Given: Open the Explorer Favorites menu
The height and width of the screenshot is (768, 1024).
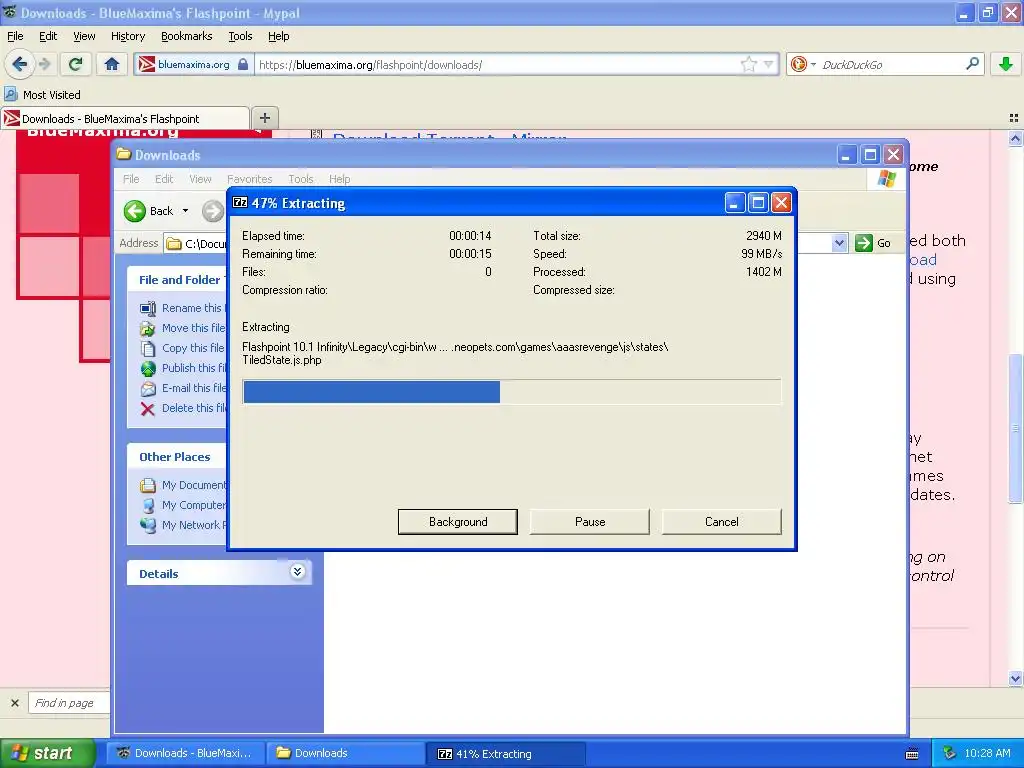Looking at the screenshot, I should [249, 179].
